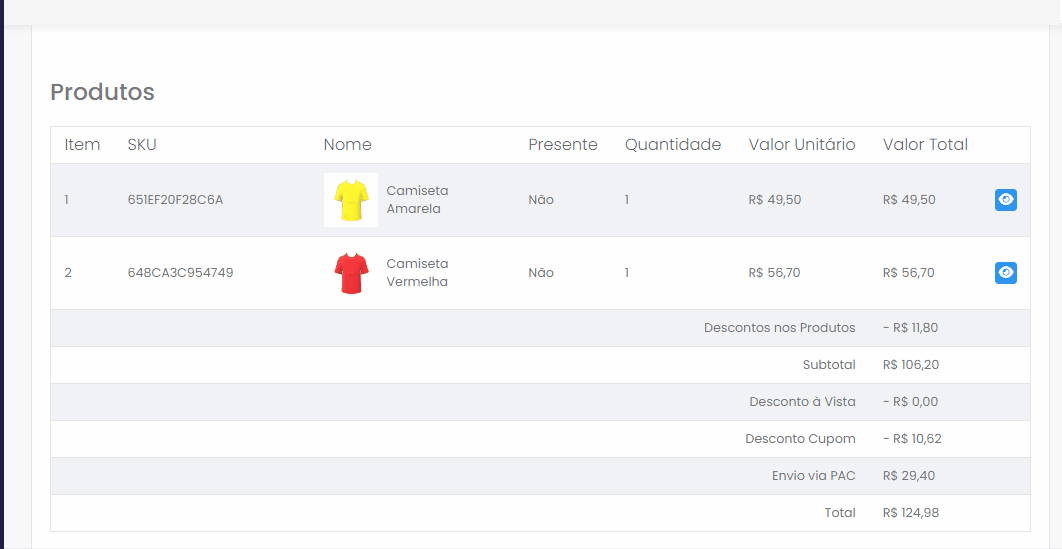Screen dimensions: 1062x549
Task: Select the Camiseta Amarela product name
Action: point(417,200)
